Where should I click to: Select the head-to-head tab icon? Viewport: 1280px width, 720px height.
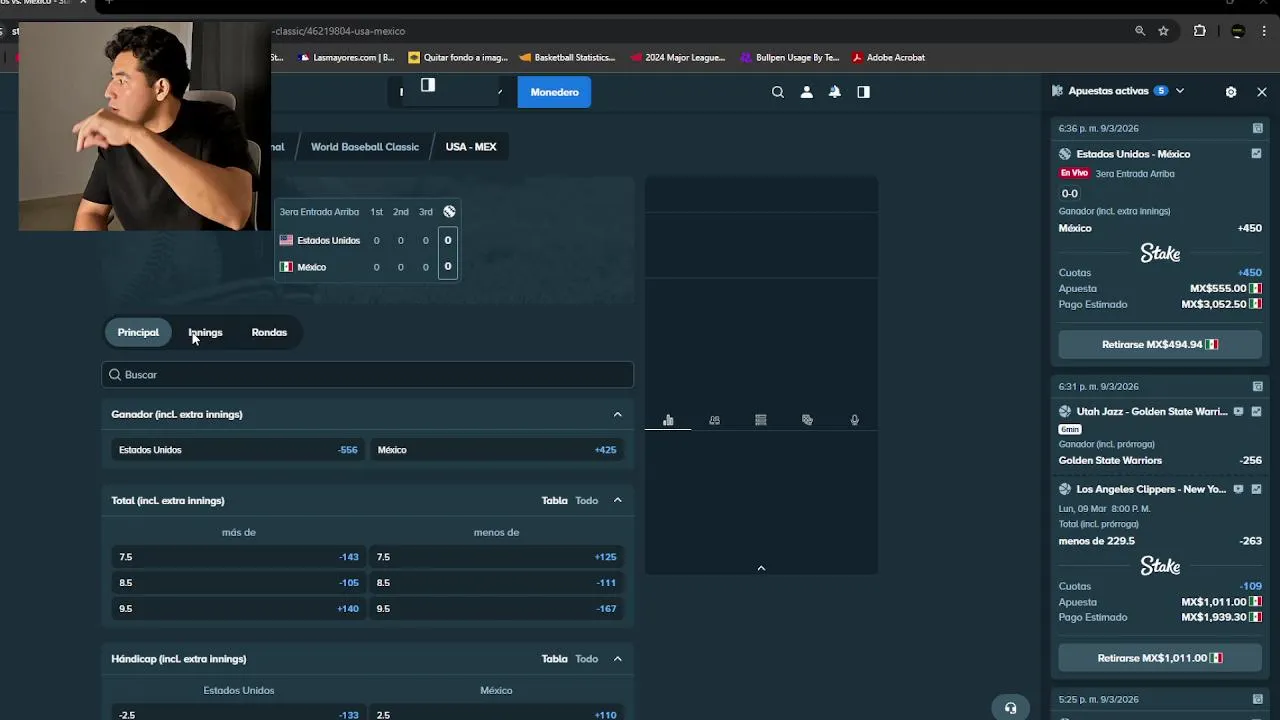(x=714, y=420)
